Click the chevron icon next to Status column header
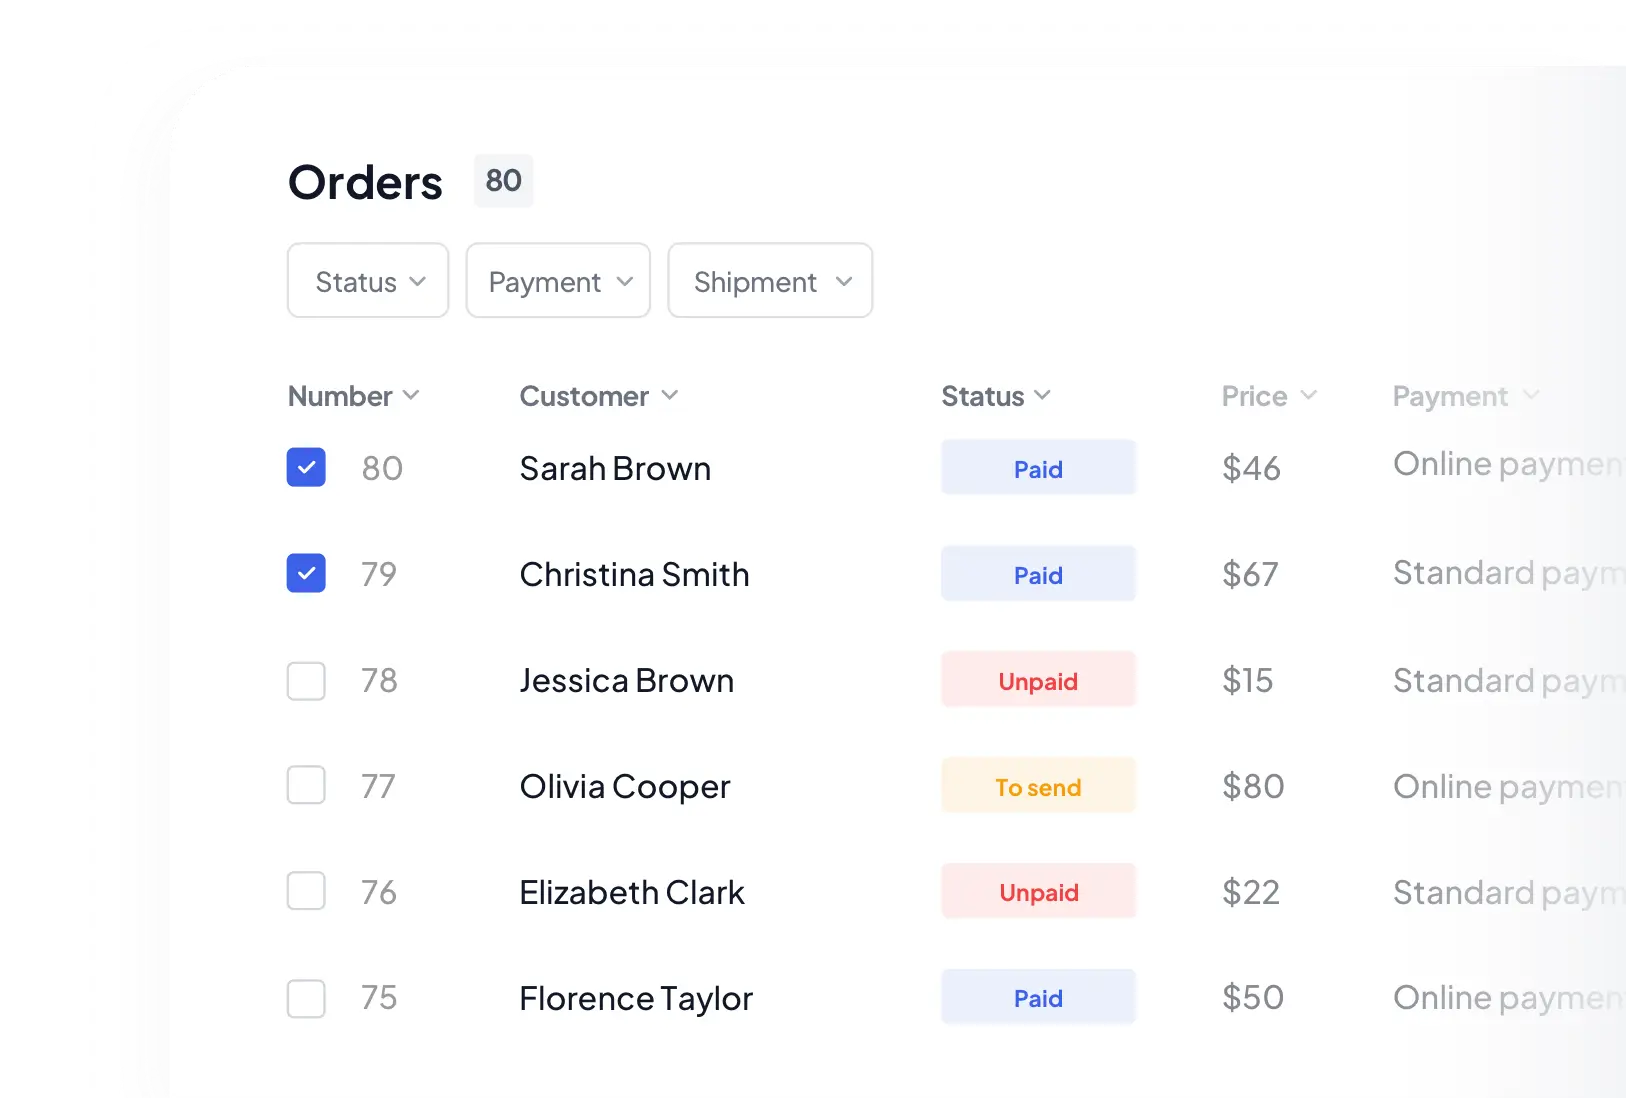The width and height of the screenshot is (1626, 1098). [x=1042, y=396]
